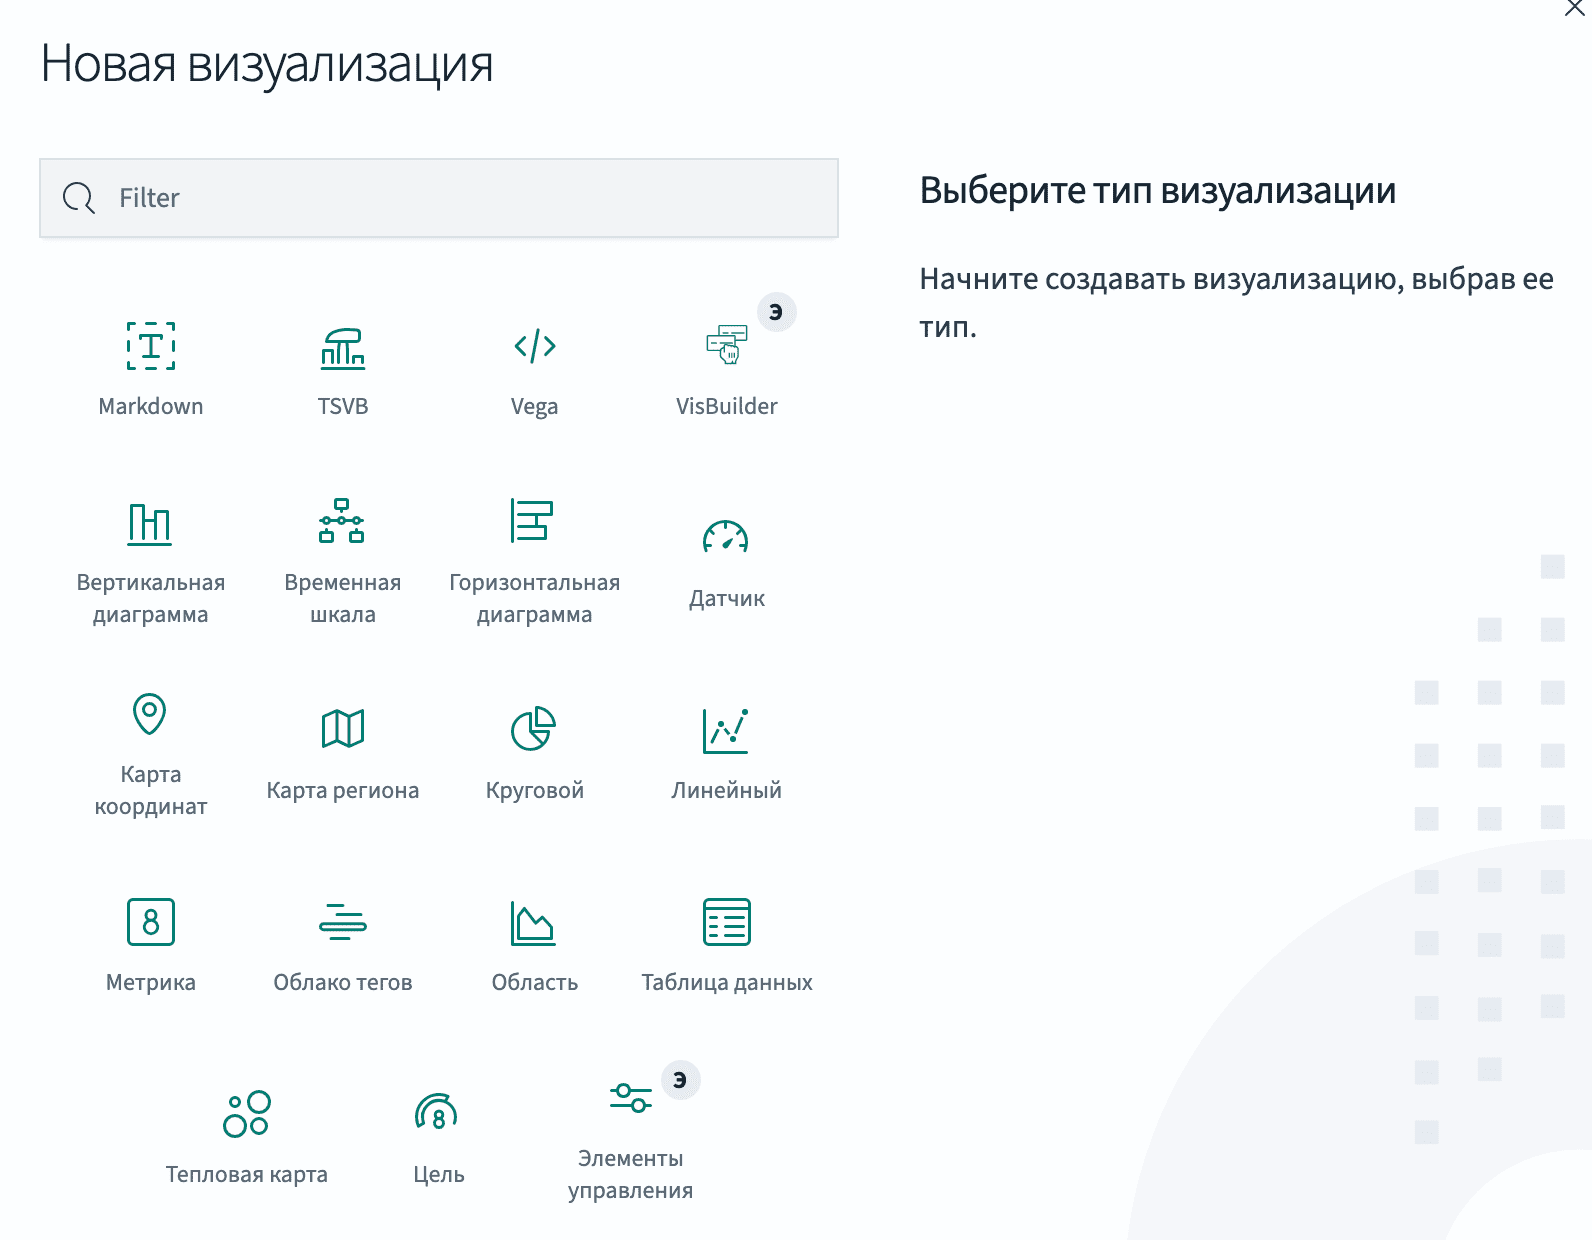Pick the Круговой pie chart icon
Viewport: 1592px width, 1240px height.
tap(535, 731)
